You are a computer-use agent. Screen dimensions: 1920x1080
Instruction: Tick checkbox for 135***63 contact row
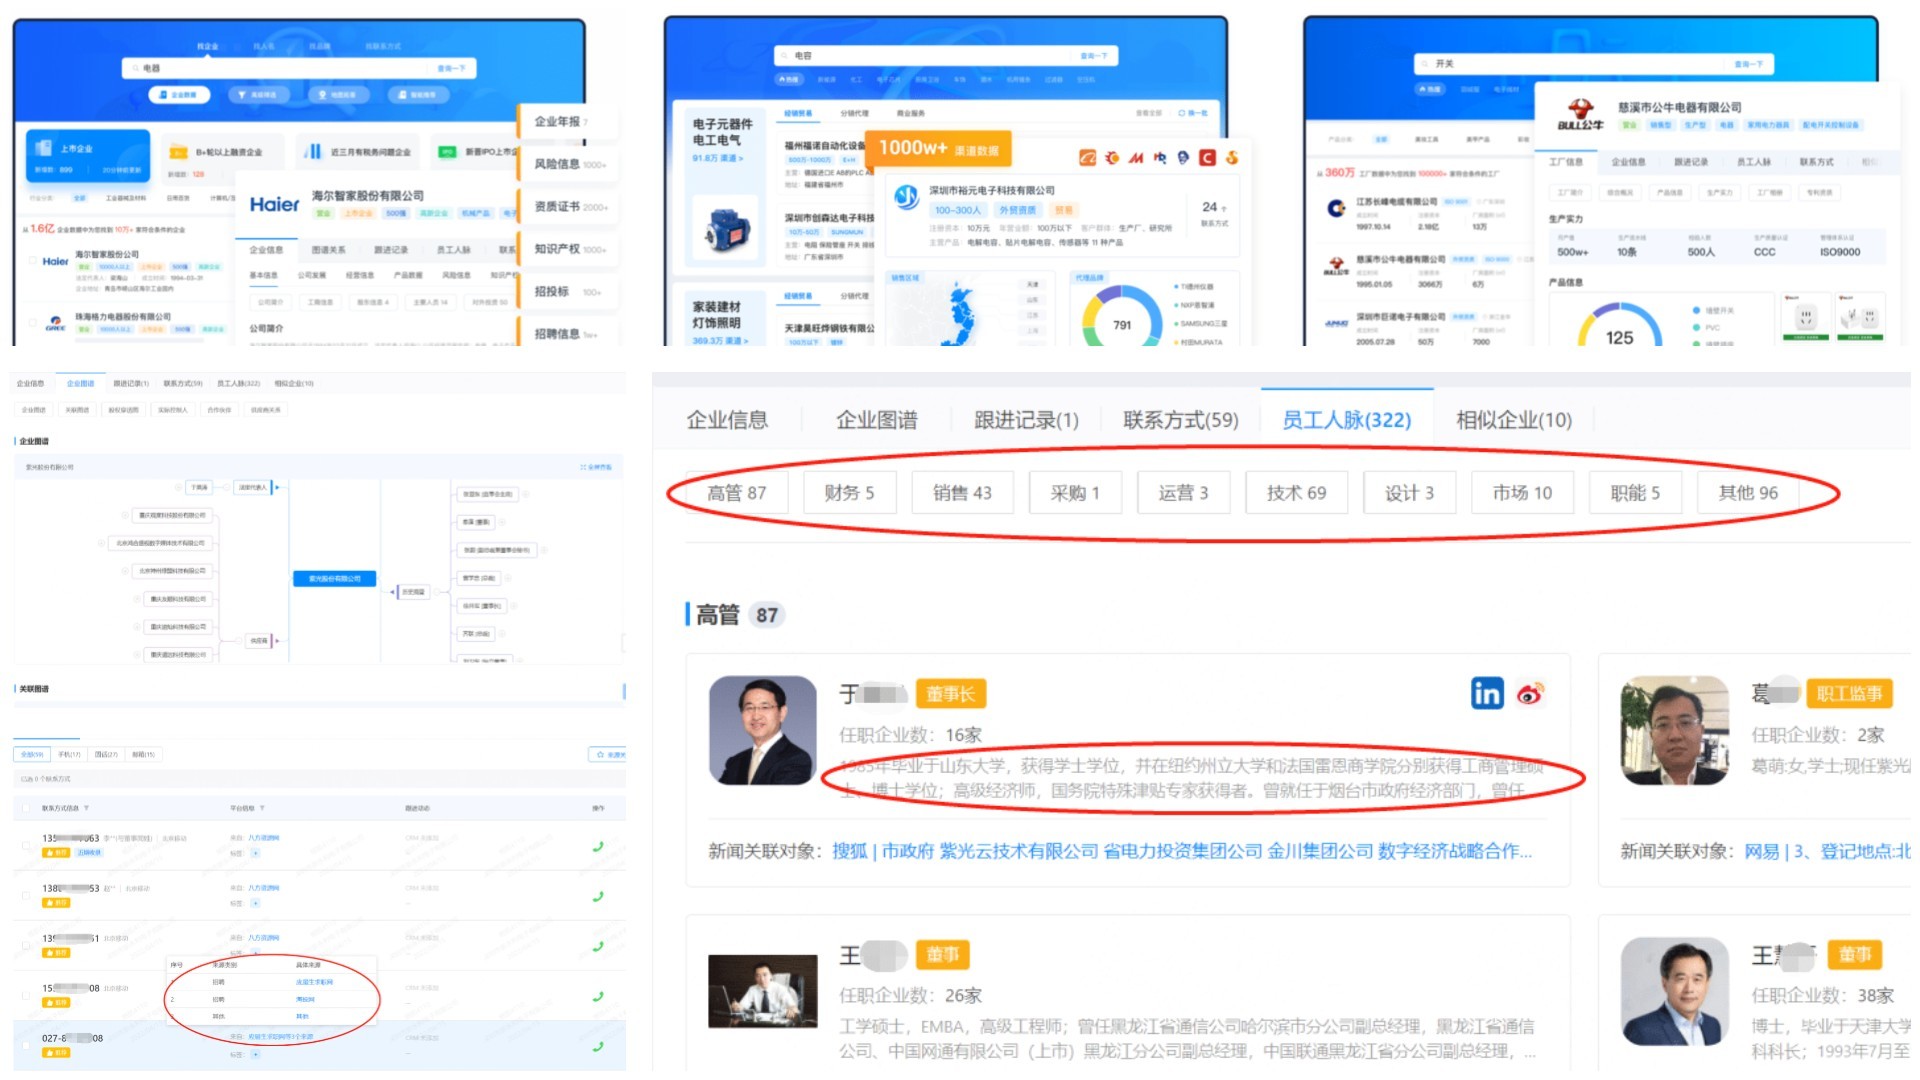(25, 846)
